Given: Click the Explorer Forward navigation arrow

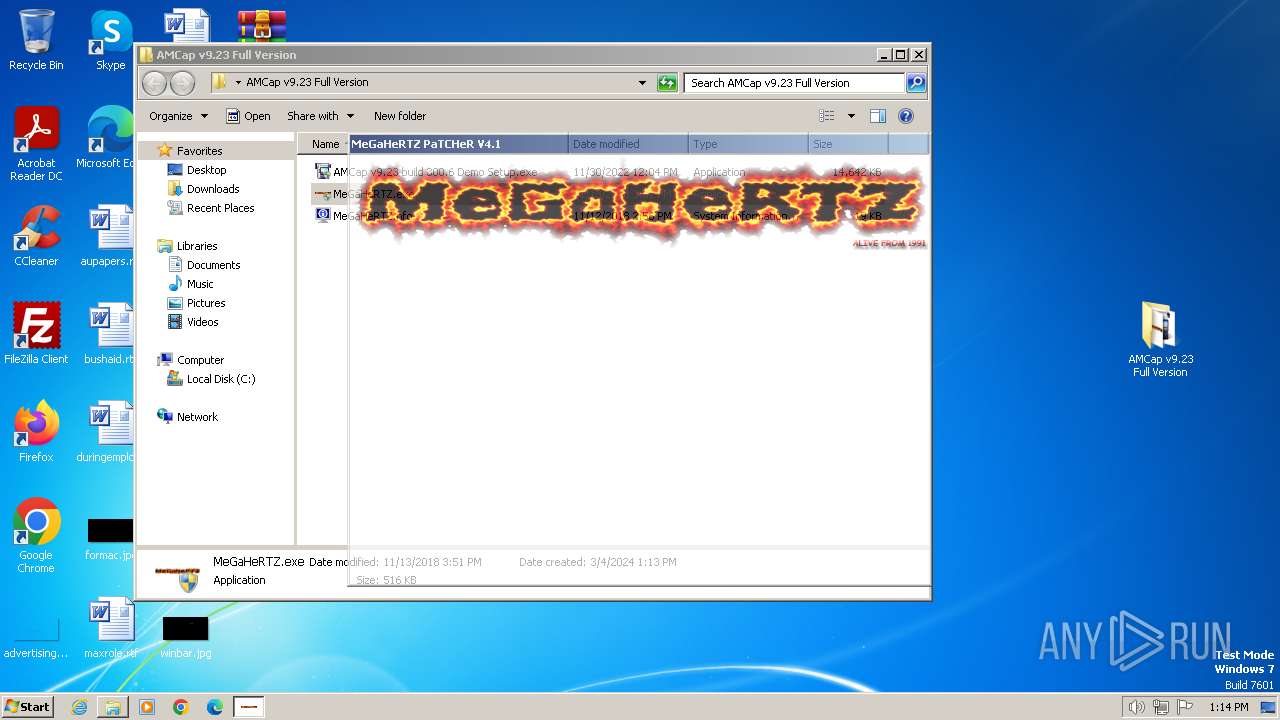Looking at the screenshot, I should [182, 83].
